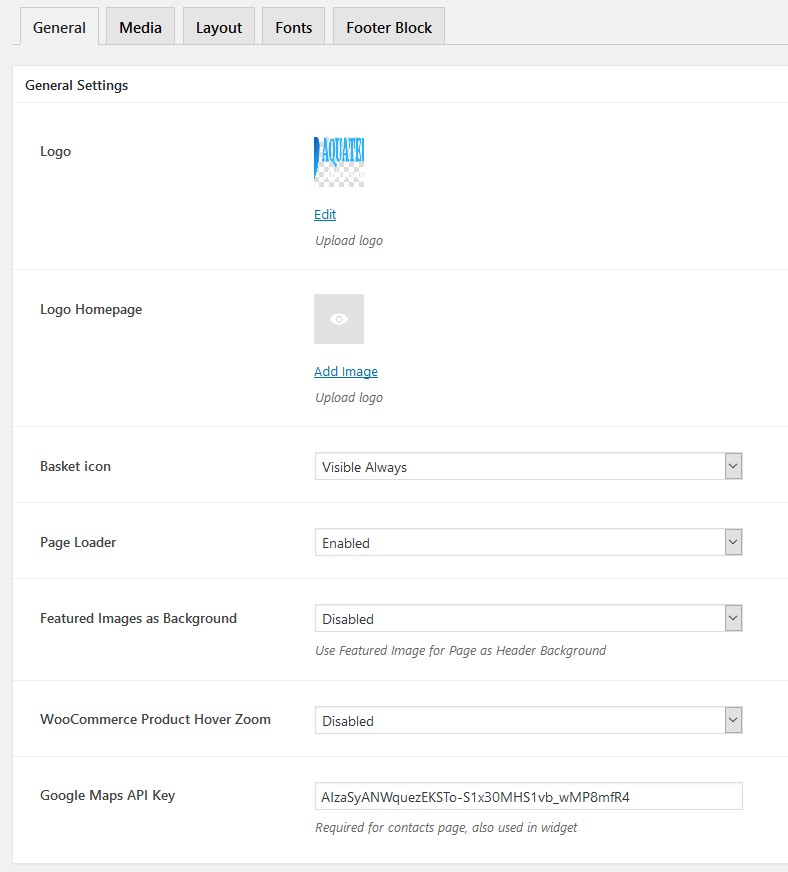
Task: Click the Page Loader Enabled select box
Action: click(528, 542)
